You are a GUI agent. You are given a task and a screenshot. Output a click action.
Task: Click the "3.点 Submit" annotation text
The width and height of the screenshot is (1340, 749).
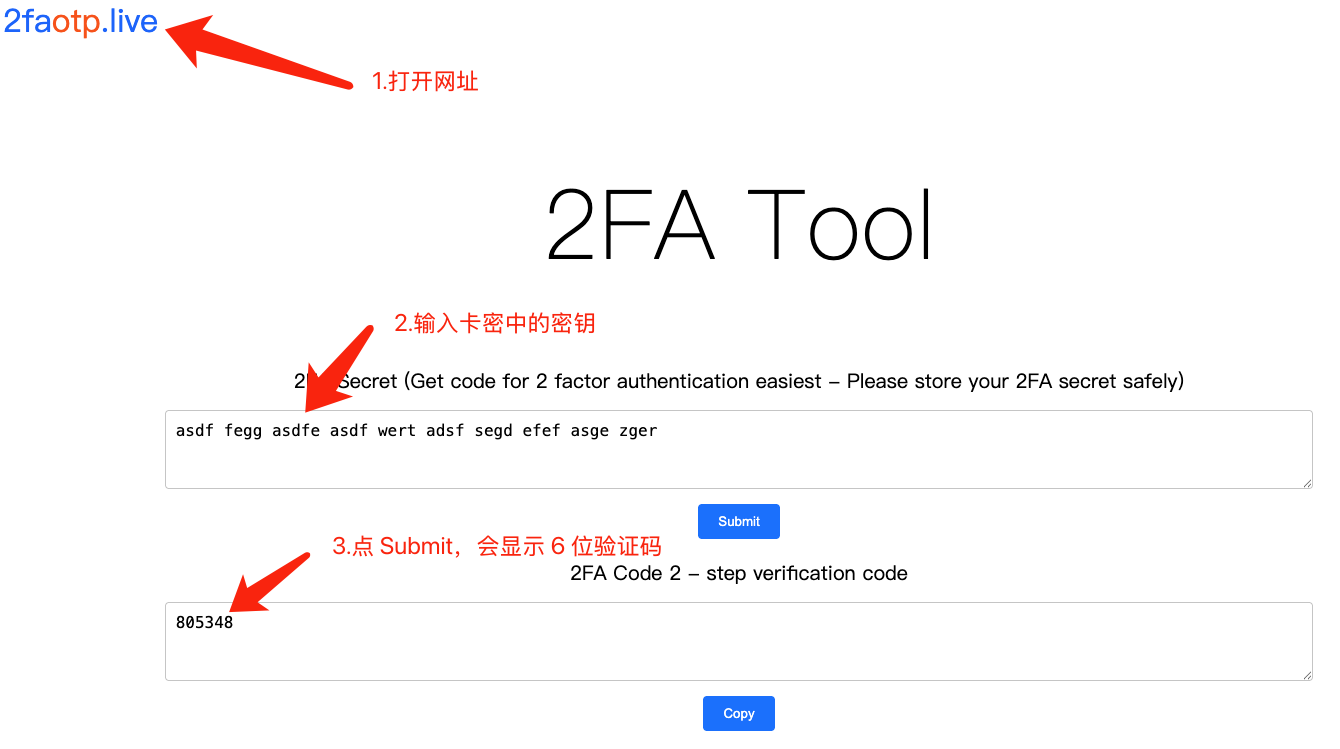pos(497,546)
